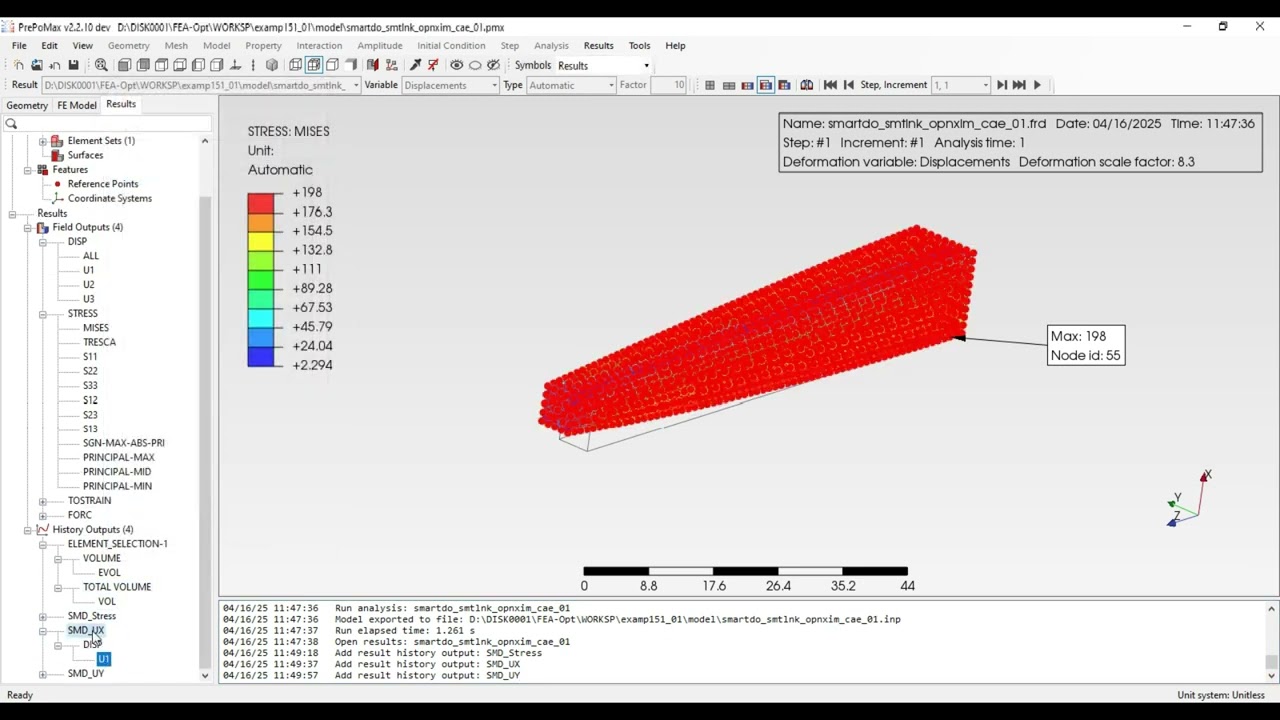Activate the query dropper tool icon

415,65
